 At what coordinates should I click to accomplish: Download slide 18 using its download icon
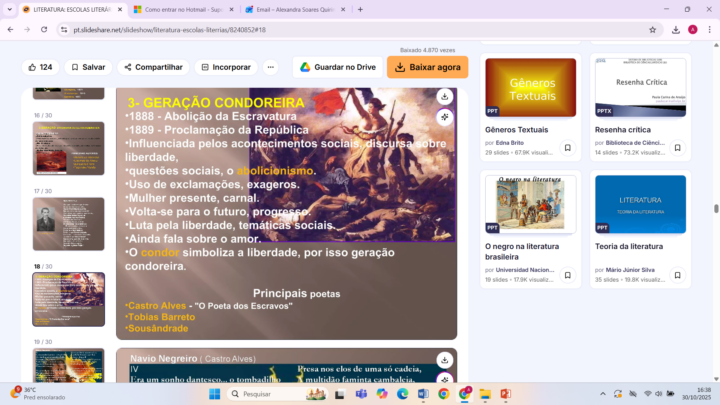coord(444,97)
